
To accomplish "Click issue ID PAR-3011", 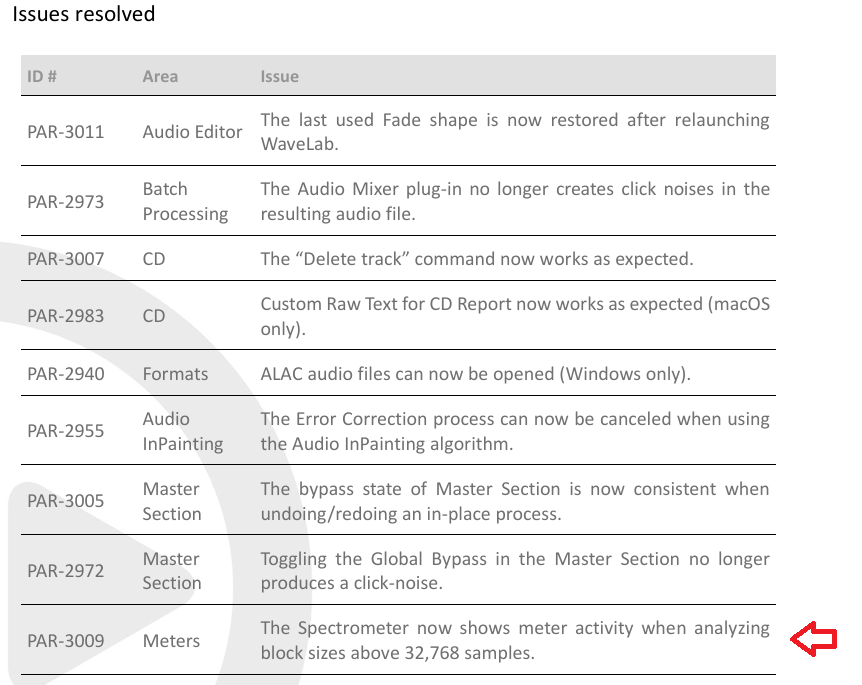I will [x=66, y=131].
